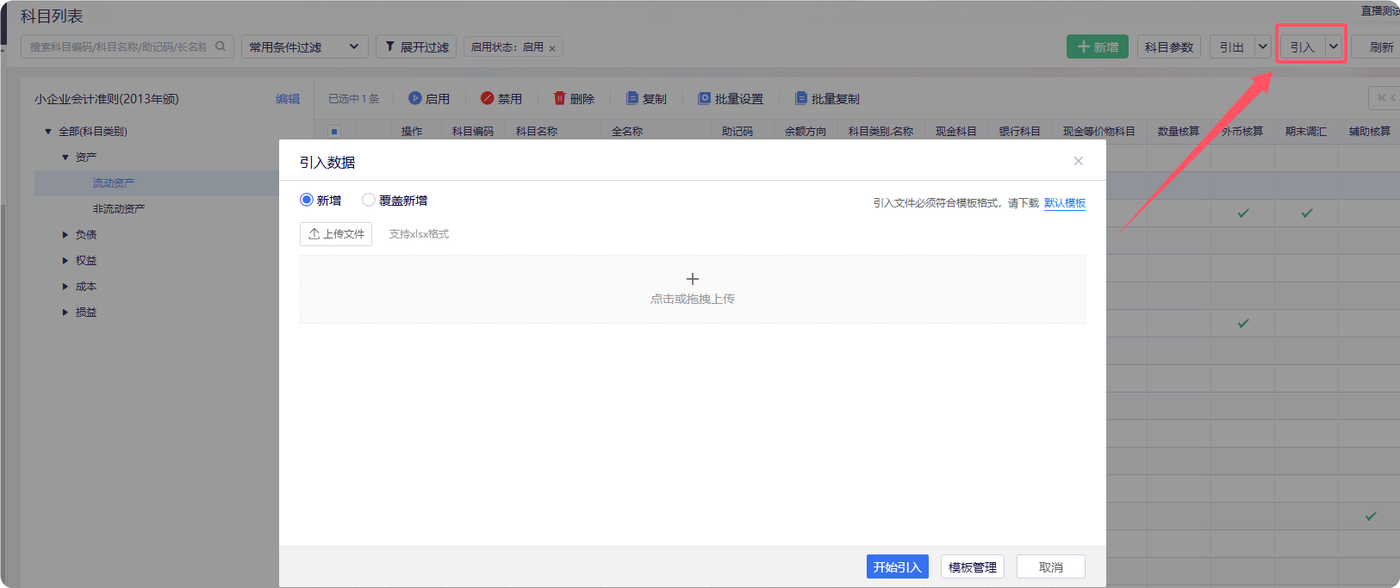1400x588 pixels.
Task: Expand the 权益 tree node
Action: click(x=65, y=261)
